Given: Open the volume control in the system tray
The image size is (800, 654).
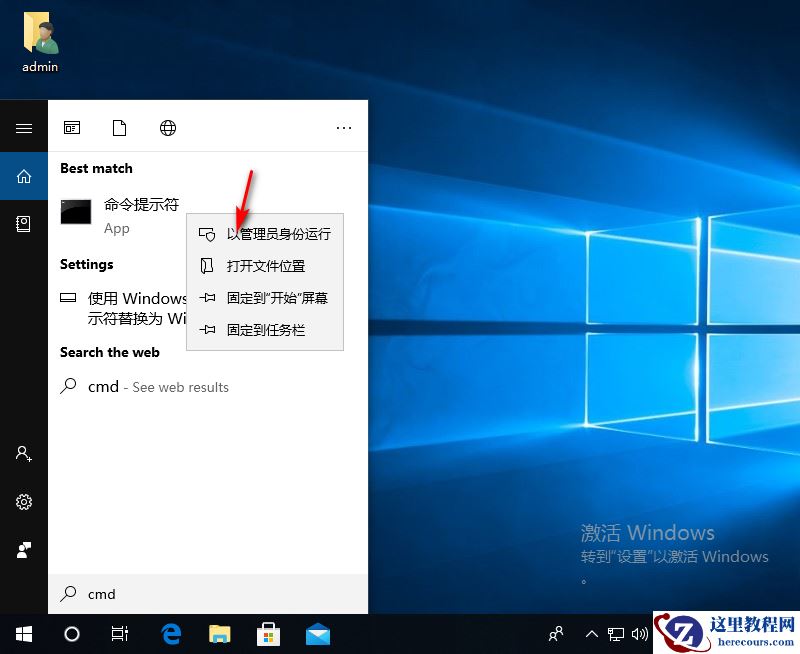Looking at the screenshot, I should click(641, 634).
